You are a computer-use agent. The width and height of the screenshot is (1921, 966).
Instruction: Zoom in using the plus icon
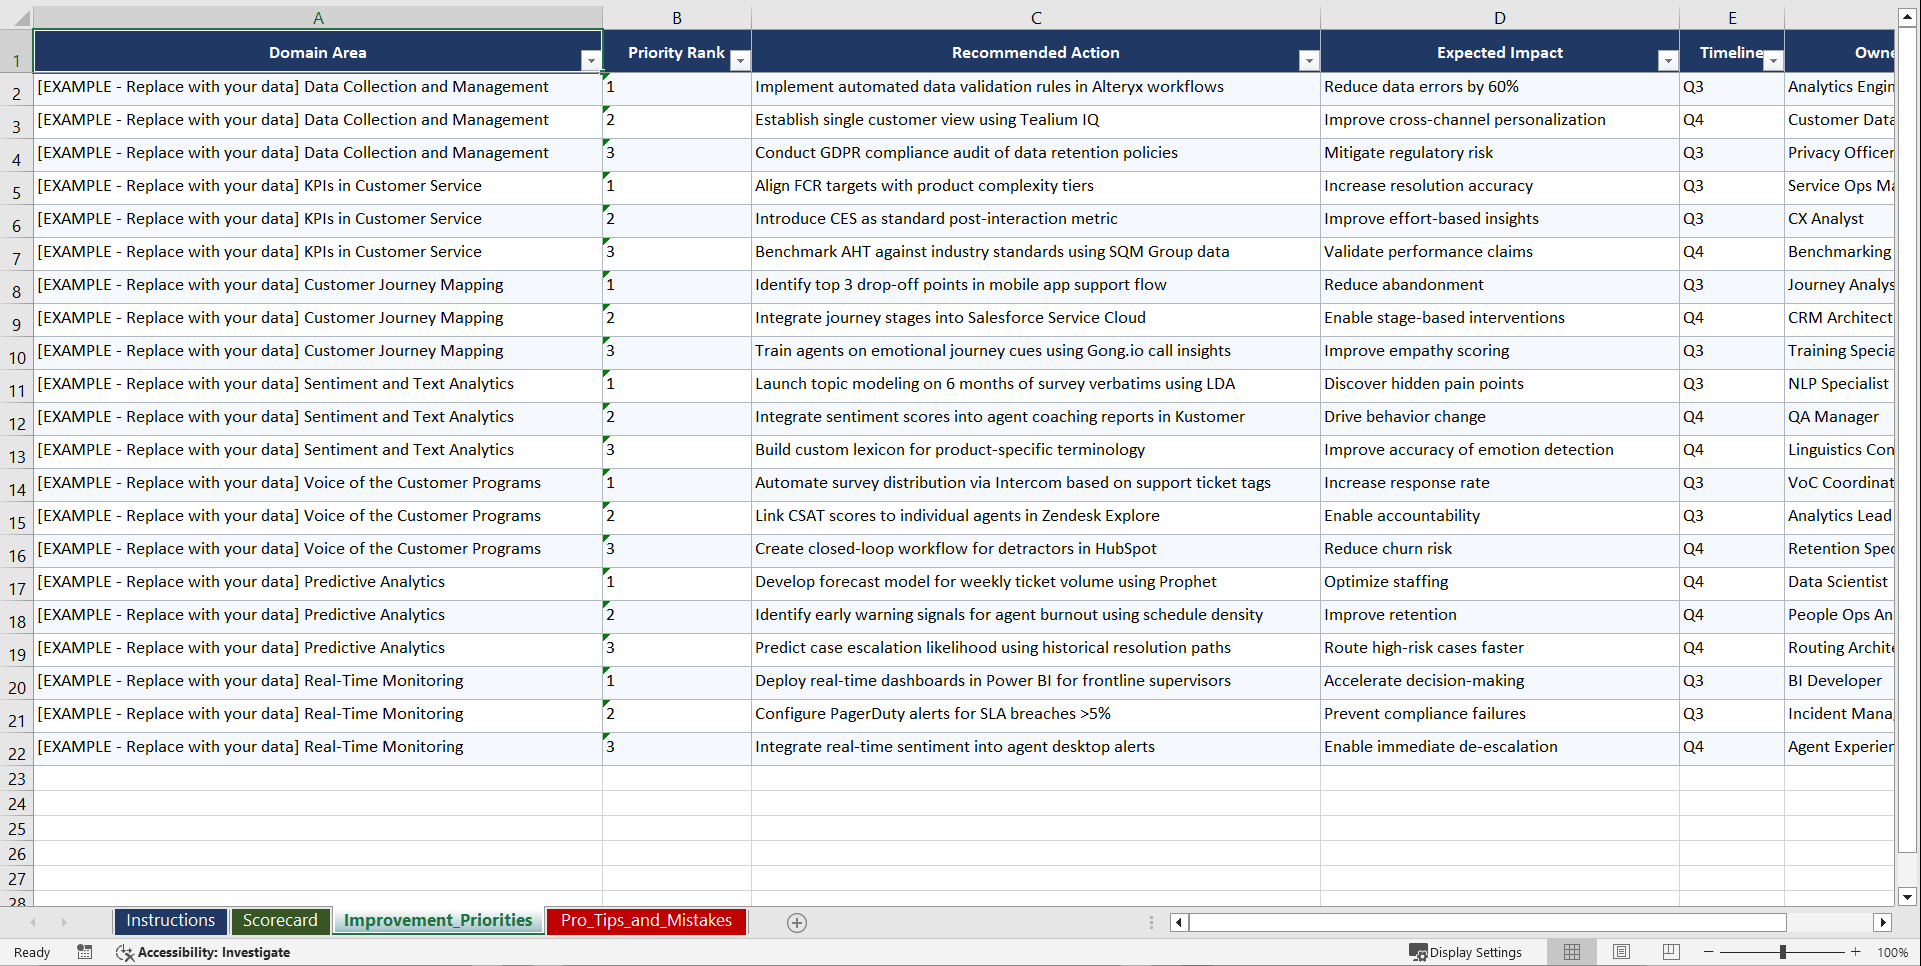pyautogui.click(x=1856, y=952)
